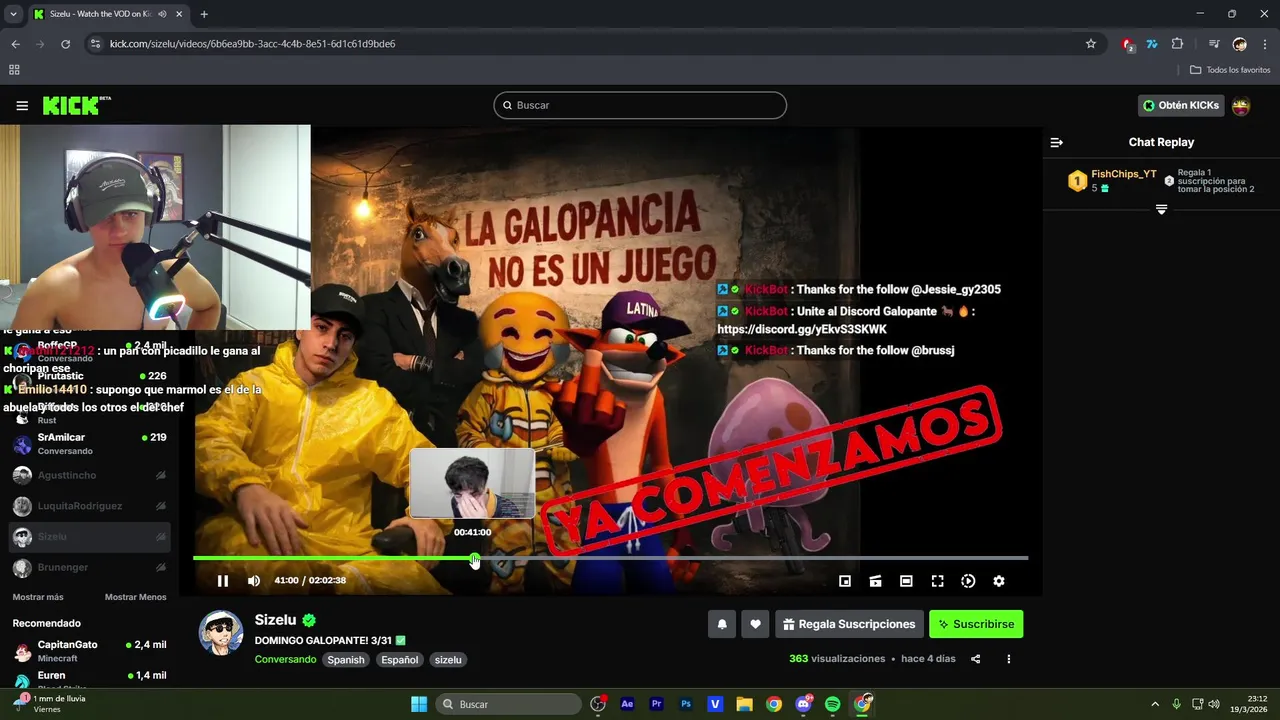Mute the video player volume

tap(254, 581)
